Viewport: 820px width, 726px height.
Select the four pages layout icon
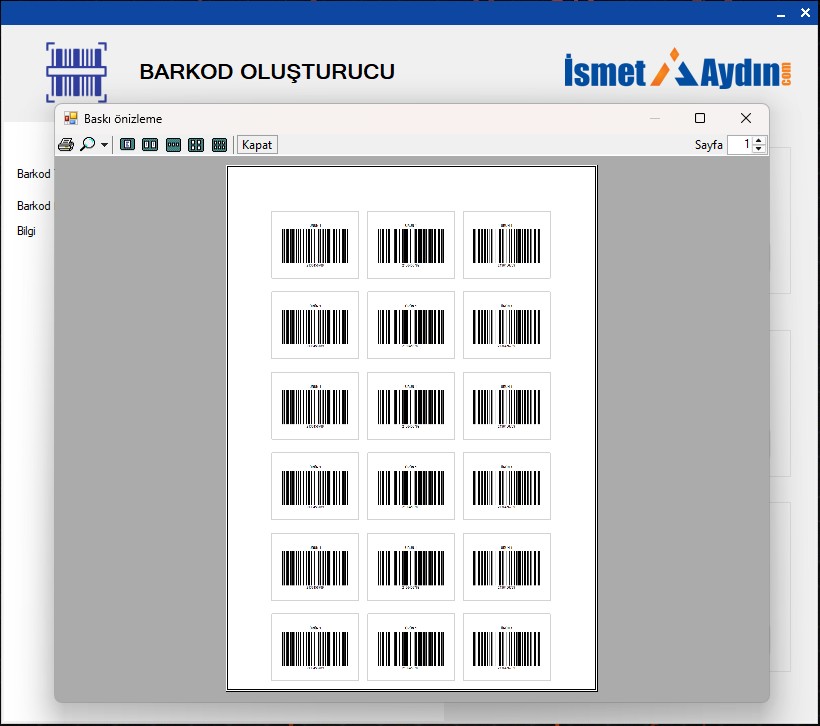coord(196,145)
